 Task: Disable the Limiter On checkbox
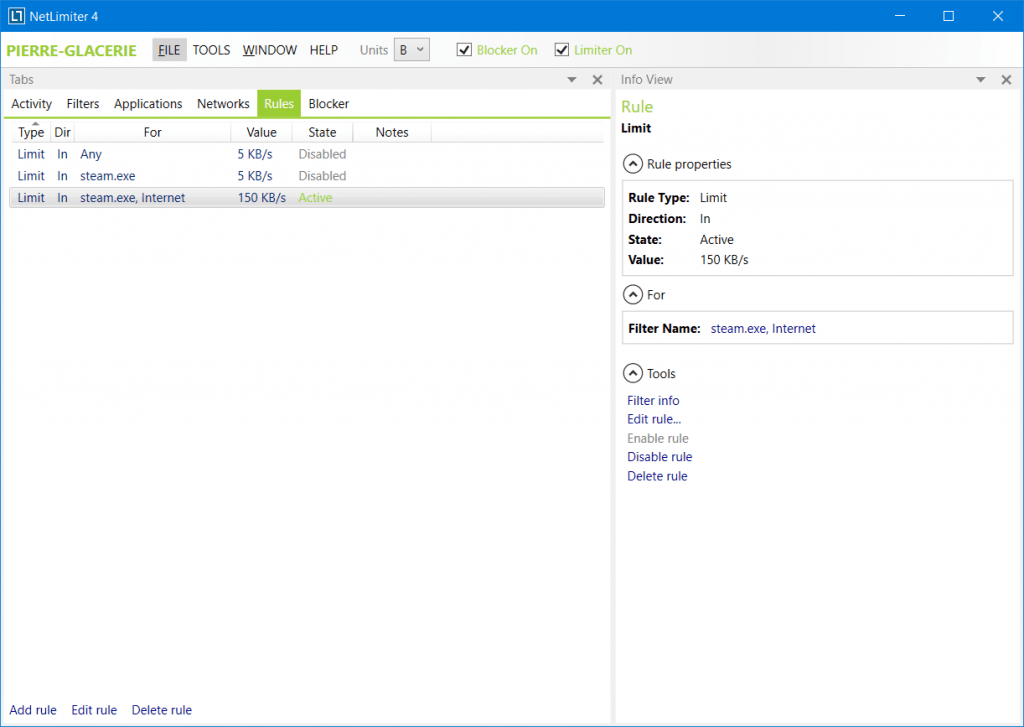[x=562, y=49]
